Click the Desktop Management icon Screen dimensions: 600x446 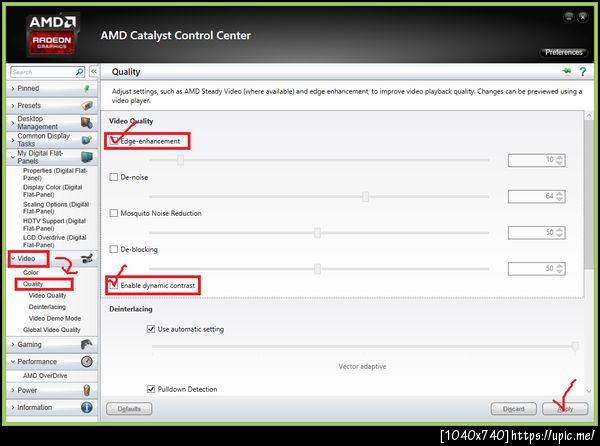(87, 122)
